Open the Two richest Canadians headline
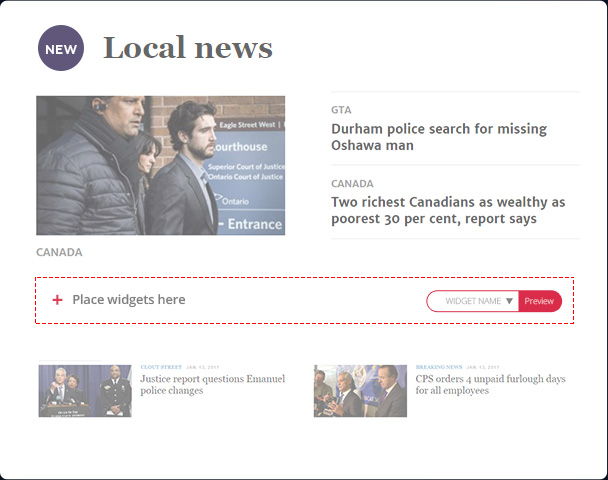 coord(448,210)
